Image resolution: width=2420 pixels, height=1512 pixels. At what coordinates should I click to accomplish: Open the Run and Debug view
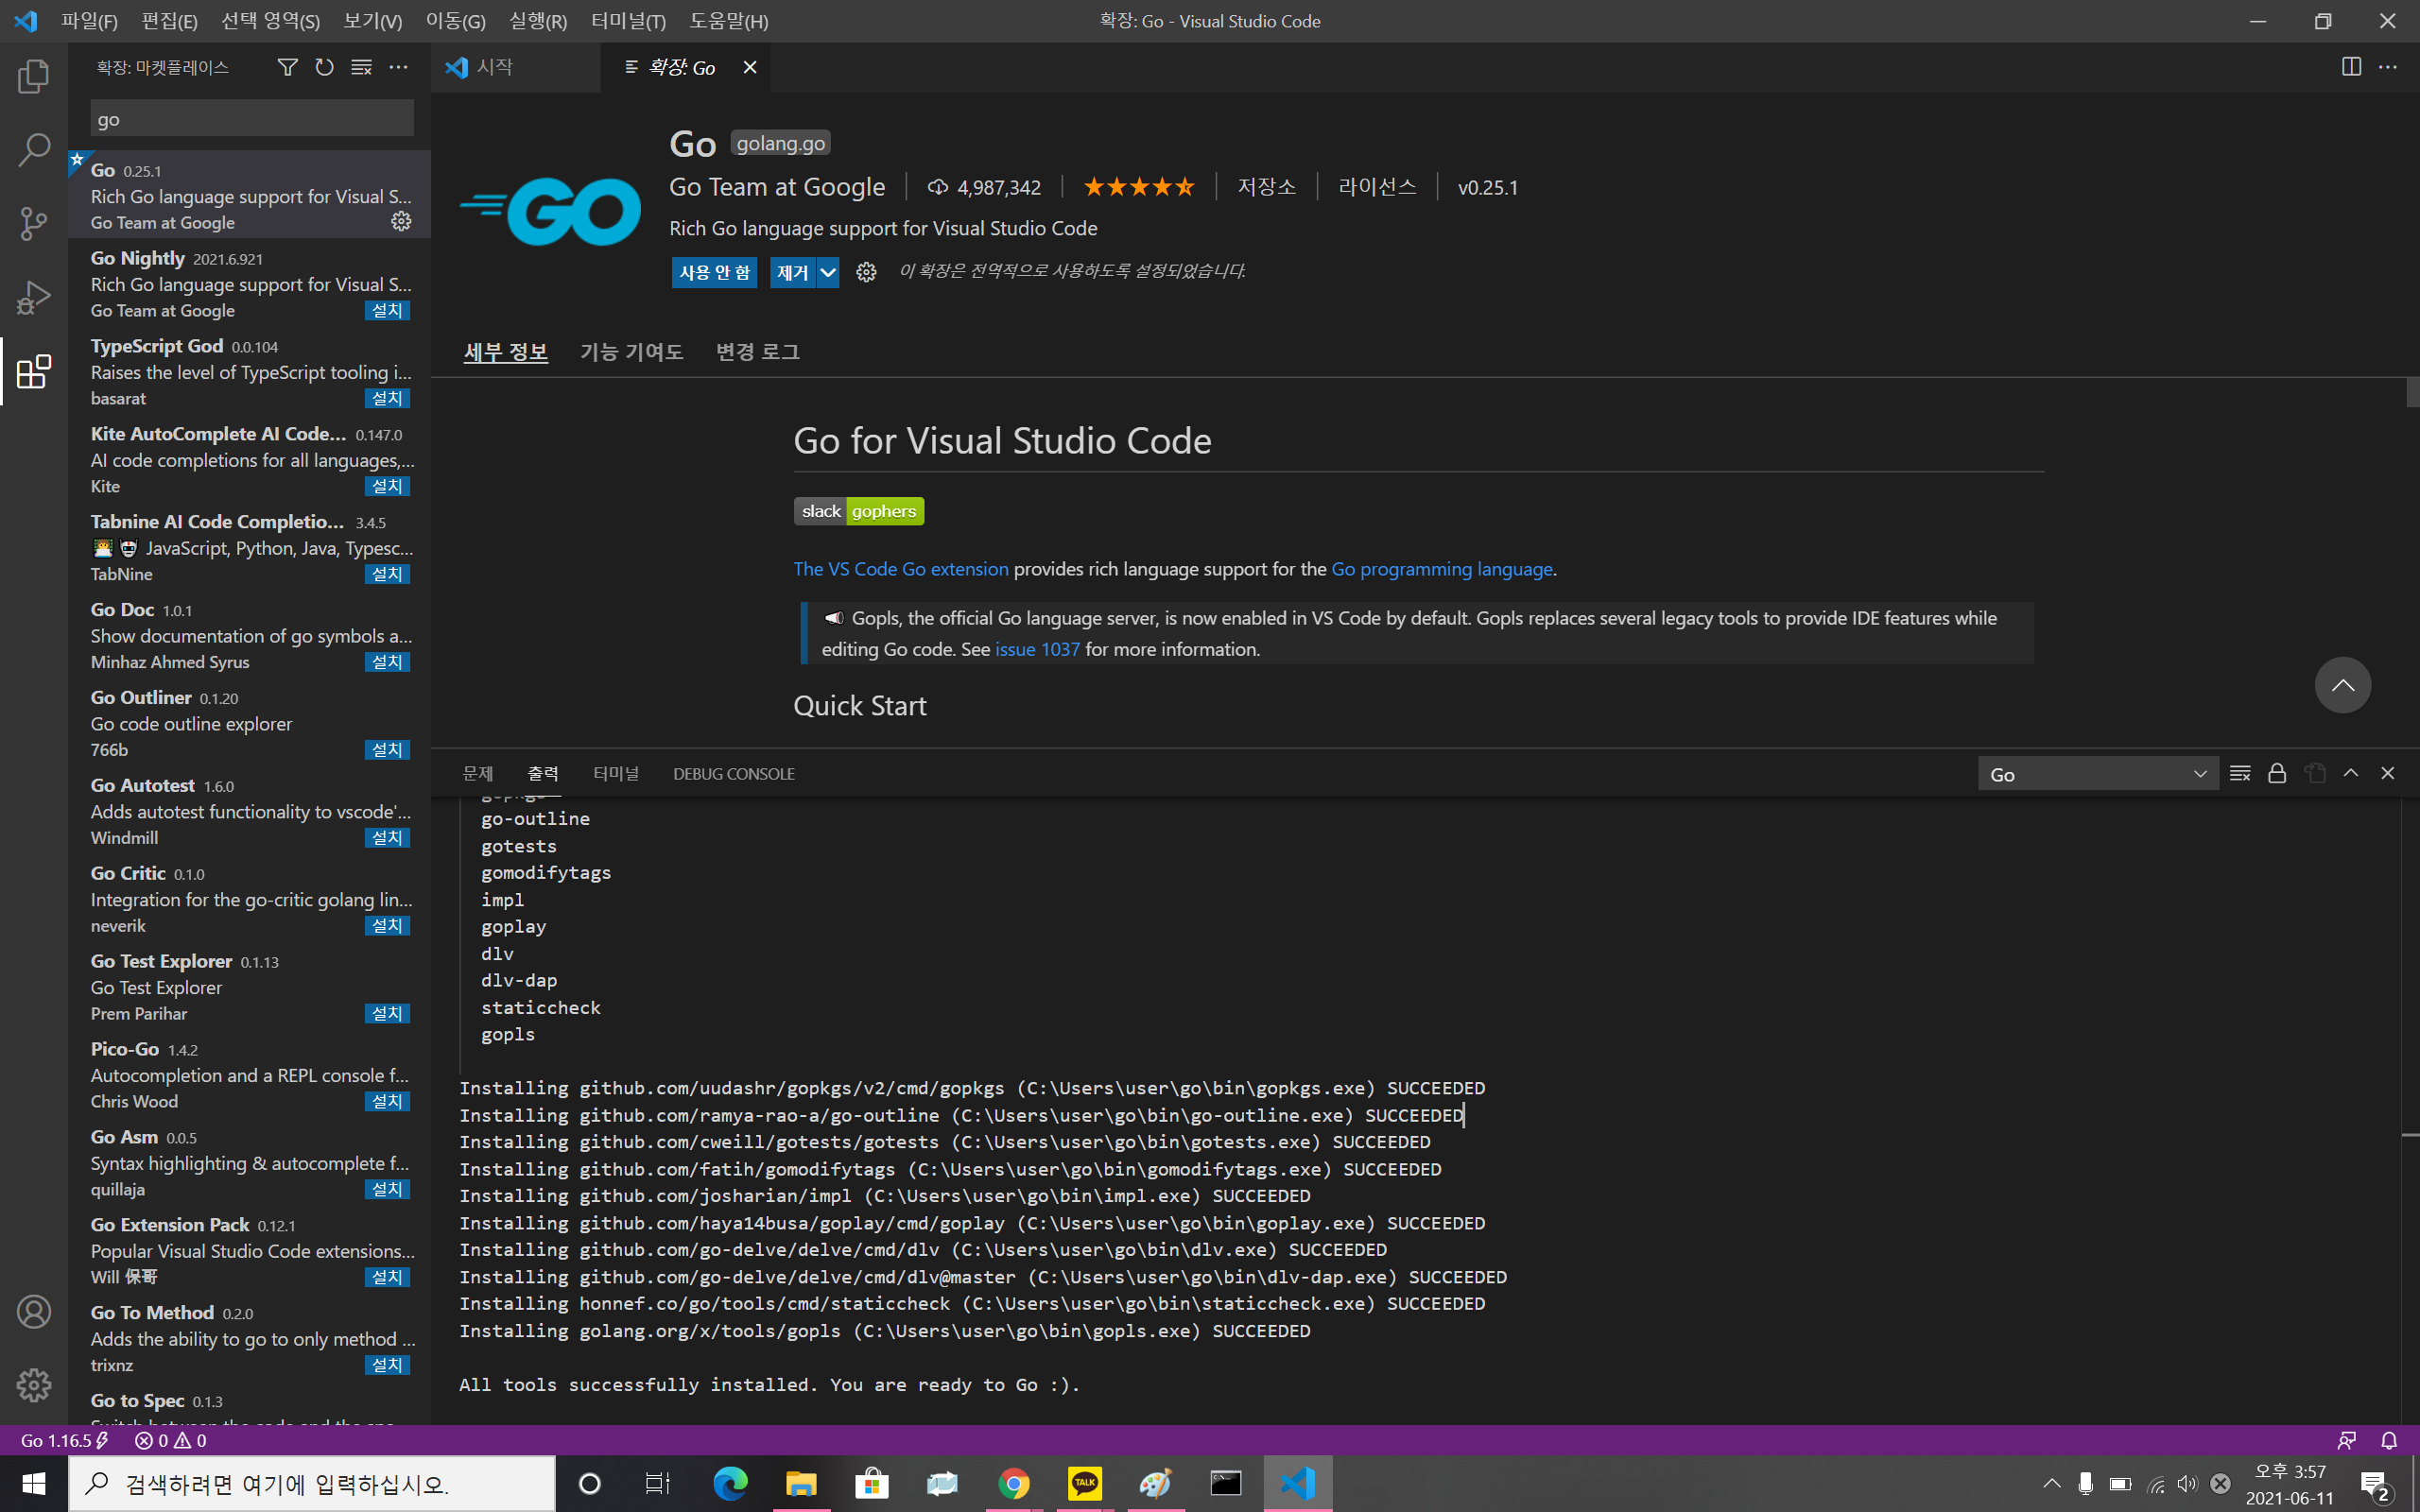click(x=33, y=297)
